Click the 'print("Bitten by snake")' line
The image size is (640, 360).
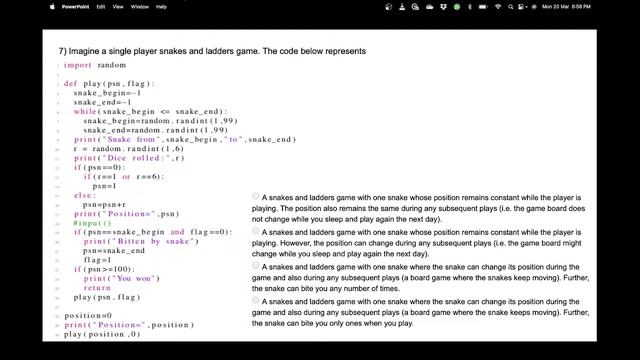click(141, 241)
